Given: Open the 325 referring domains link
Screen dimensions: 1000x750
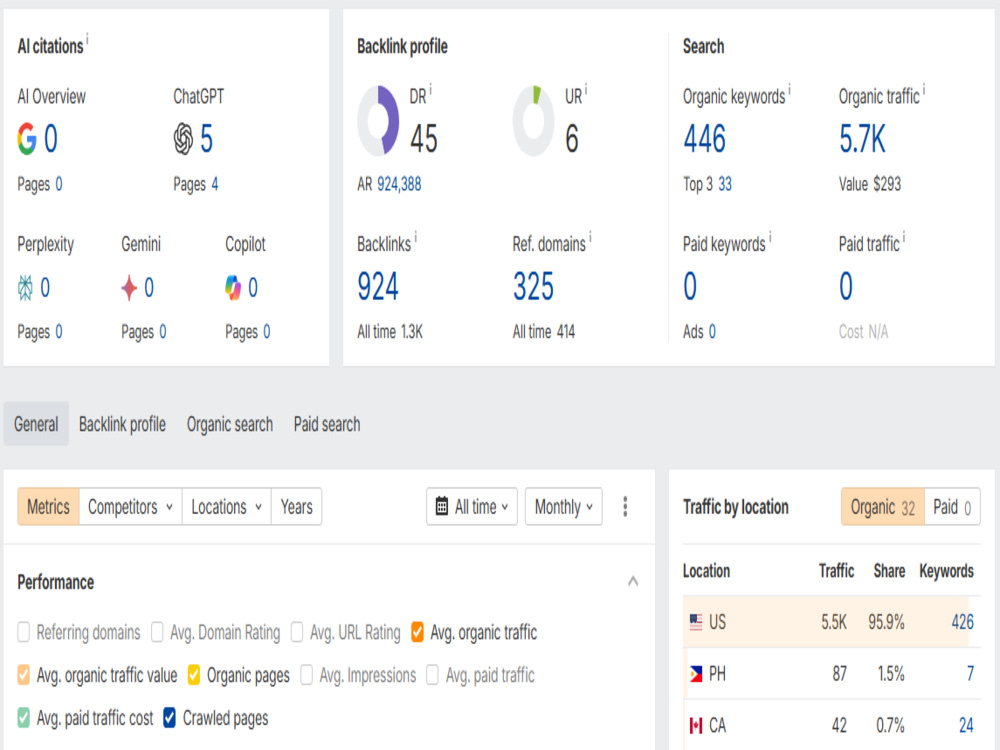Looking at the screenshot, I should (x=533, y=286).
